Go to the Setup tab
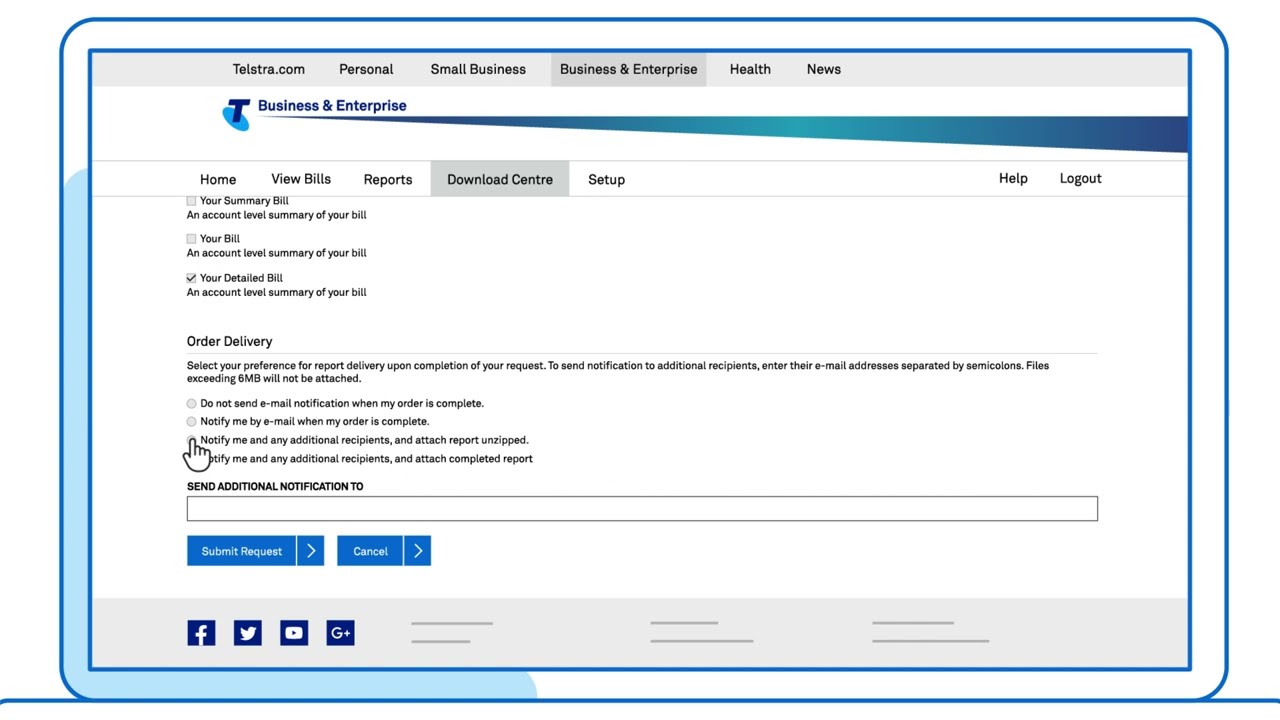The width and height of the screenshot is (1280, 720). click(x=606, y=180)
